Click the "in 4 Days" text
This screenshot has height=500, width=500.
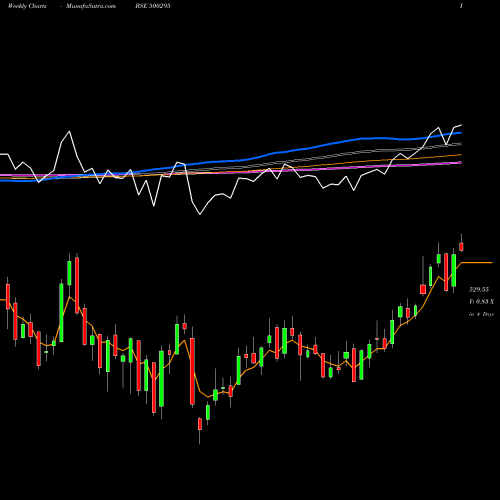[481, 314]
